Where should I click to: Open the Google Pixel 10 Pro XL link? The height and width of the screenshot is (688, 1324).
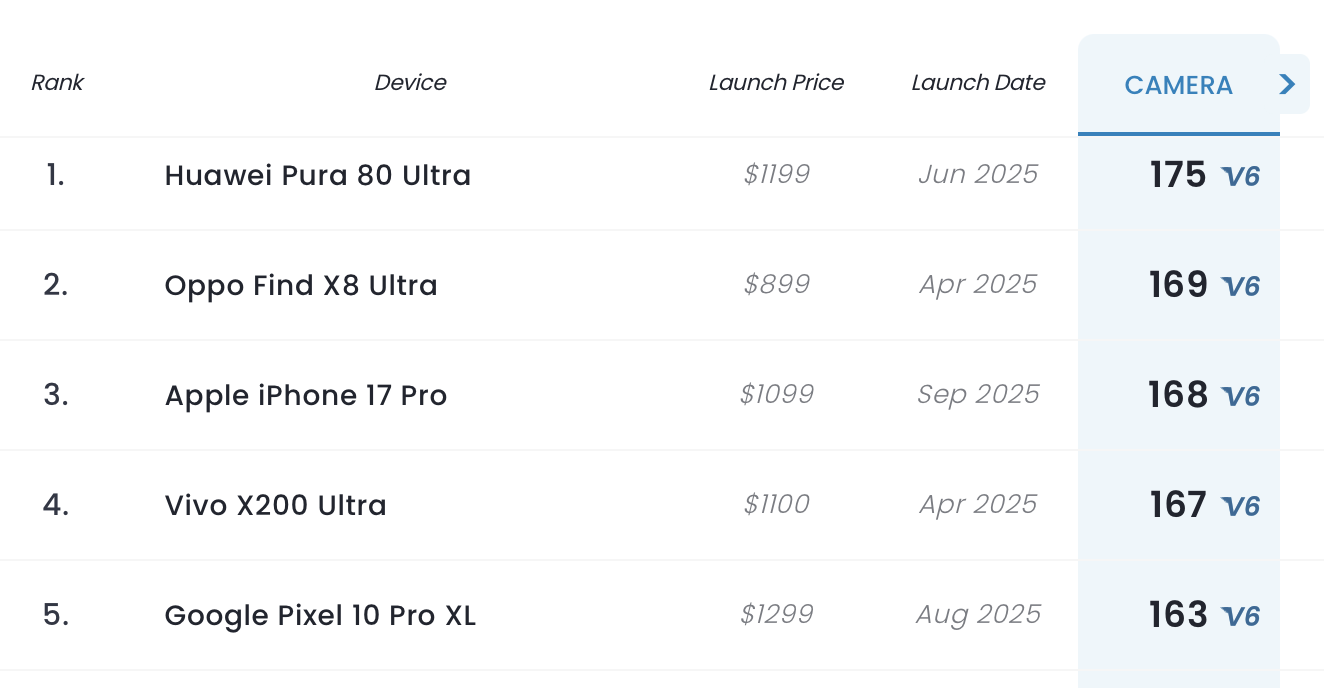click(x=320, y=615)
